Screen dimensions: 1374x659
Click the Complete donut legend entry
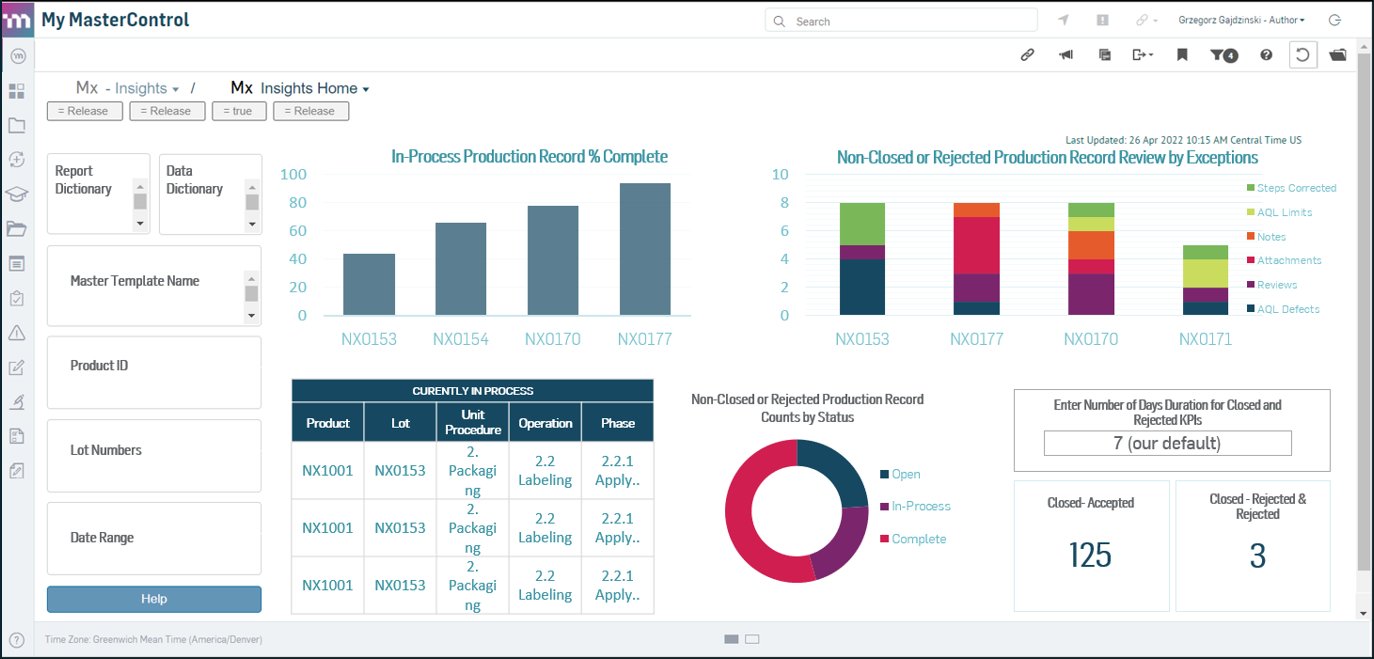tap(913, 539)
